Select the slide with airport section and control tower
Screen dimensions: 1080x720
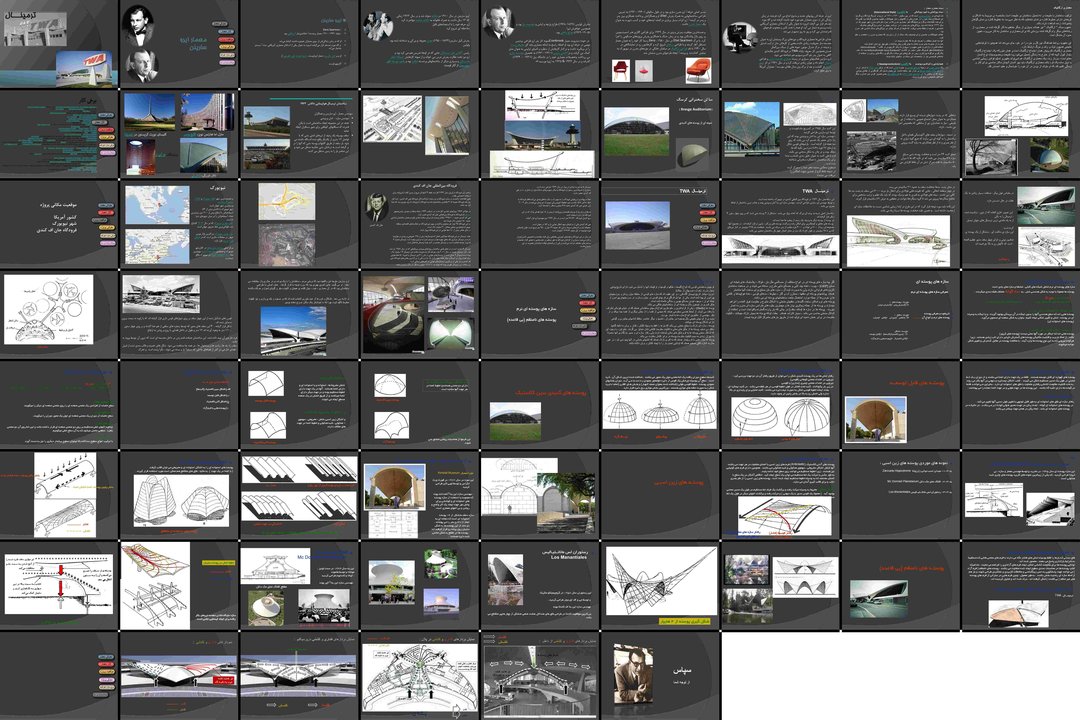pos(539,134)
